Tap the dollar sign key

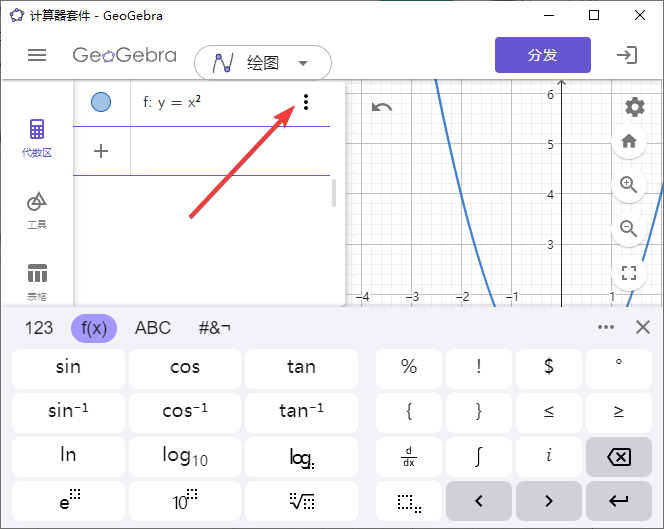coord(548,368)
